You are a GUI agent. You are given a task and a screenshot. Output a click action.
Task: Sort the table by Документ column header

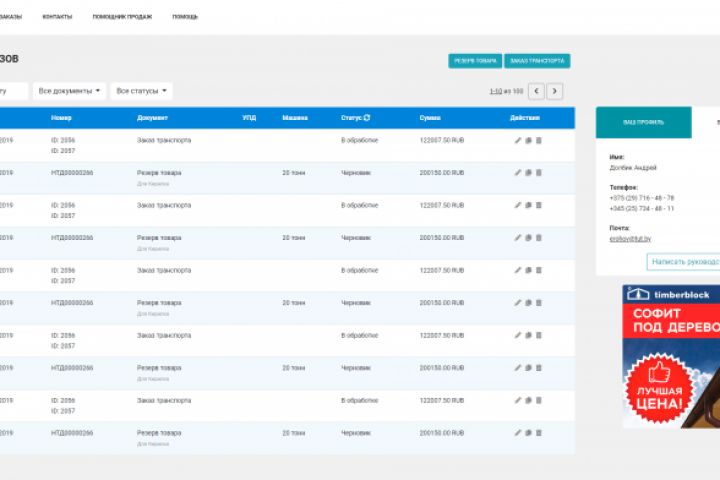pyautogui.click(x=152, y=118)
